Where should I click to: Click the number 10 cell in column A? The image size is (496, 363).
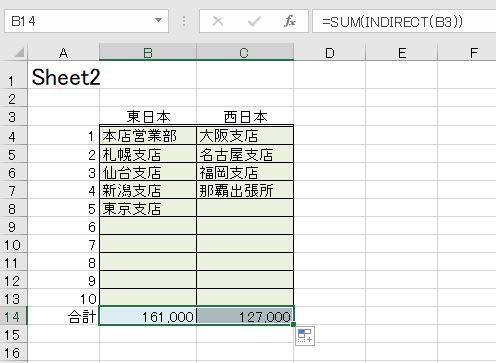pos(63,298)
